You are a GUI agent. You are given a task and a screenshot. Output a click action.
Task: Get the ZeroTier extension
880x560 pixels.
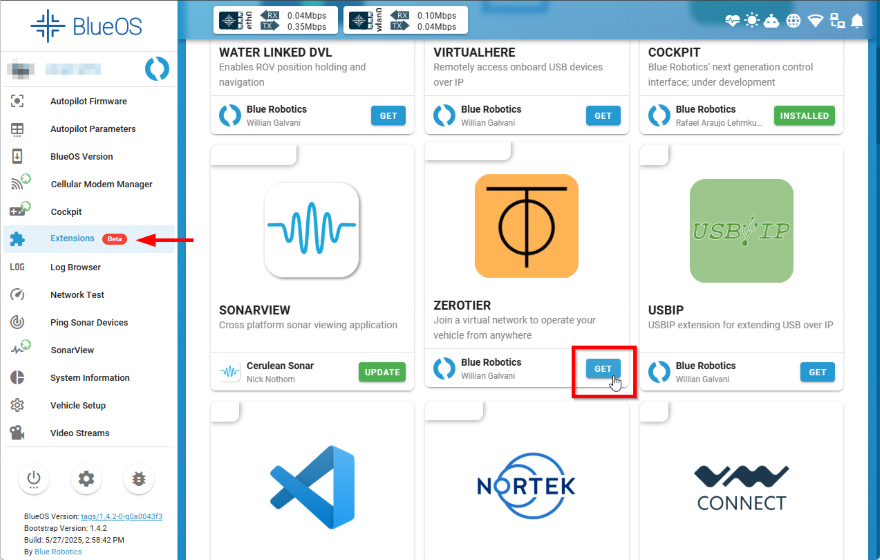tap(603, 369)
